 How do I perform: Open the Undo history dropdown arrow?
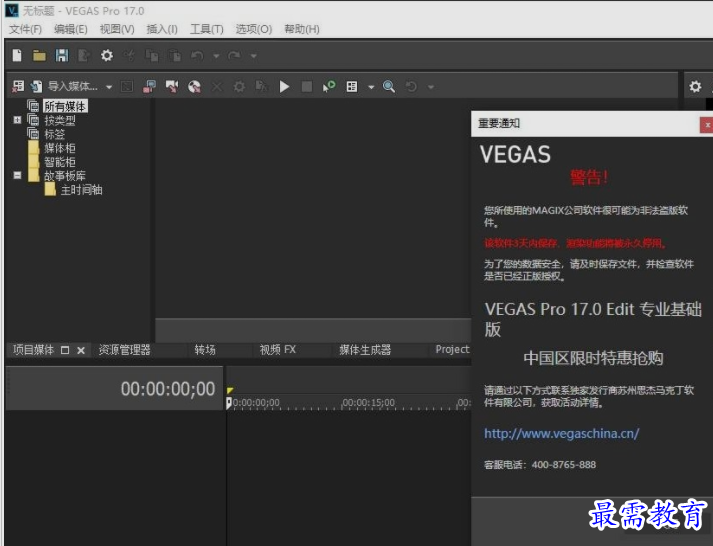(216, 56)
